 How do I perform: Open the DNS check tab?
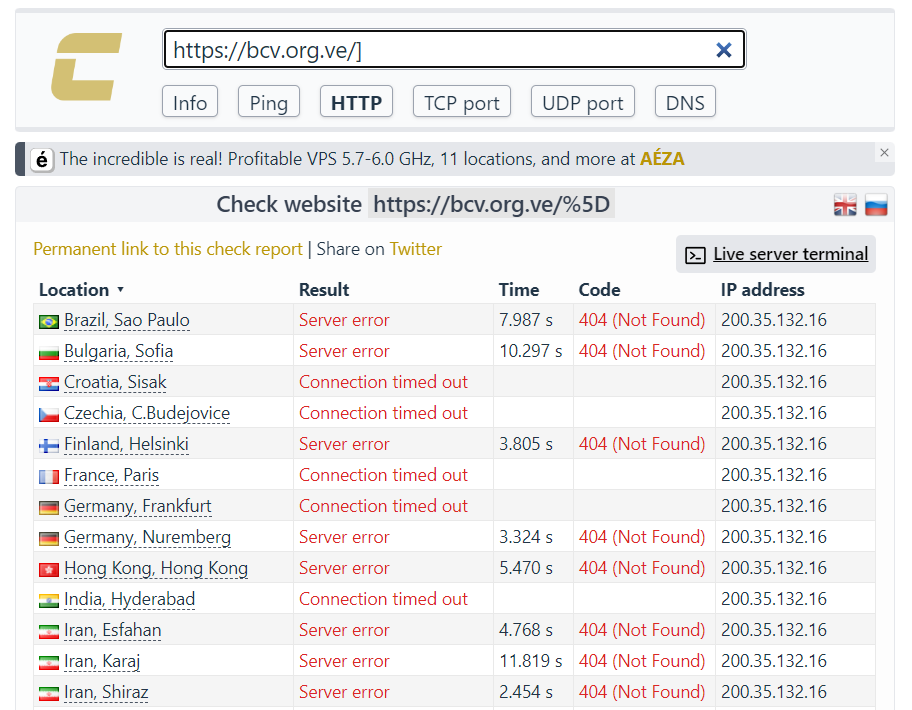click(x=685, y=102)
